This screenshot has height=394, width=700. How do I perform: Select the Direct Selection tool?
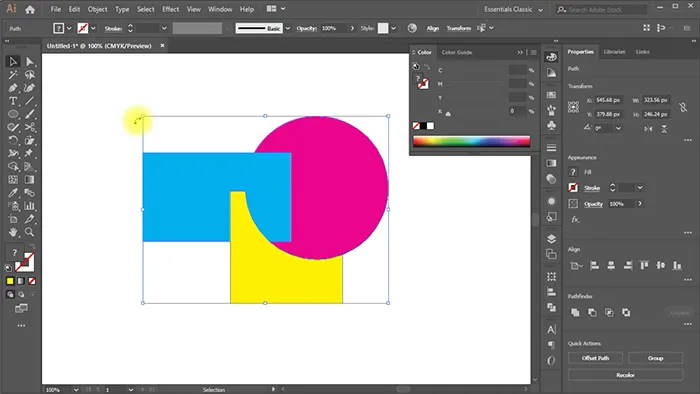click(x=29, y=62)
